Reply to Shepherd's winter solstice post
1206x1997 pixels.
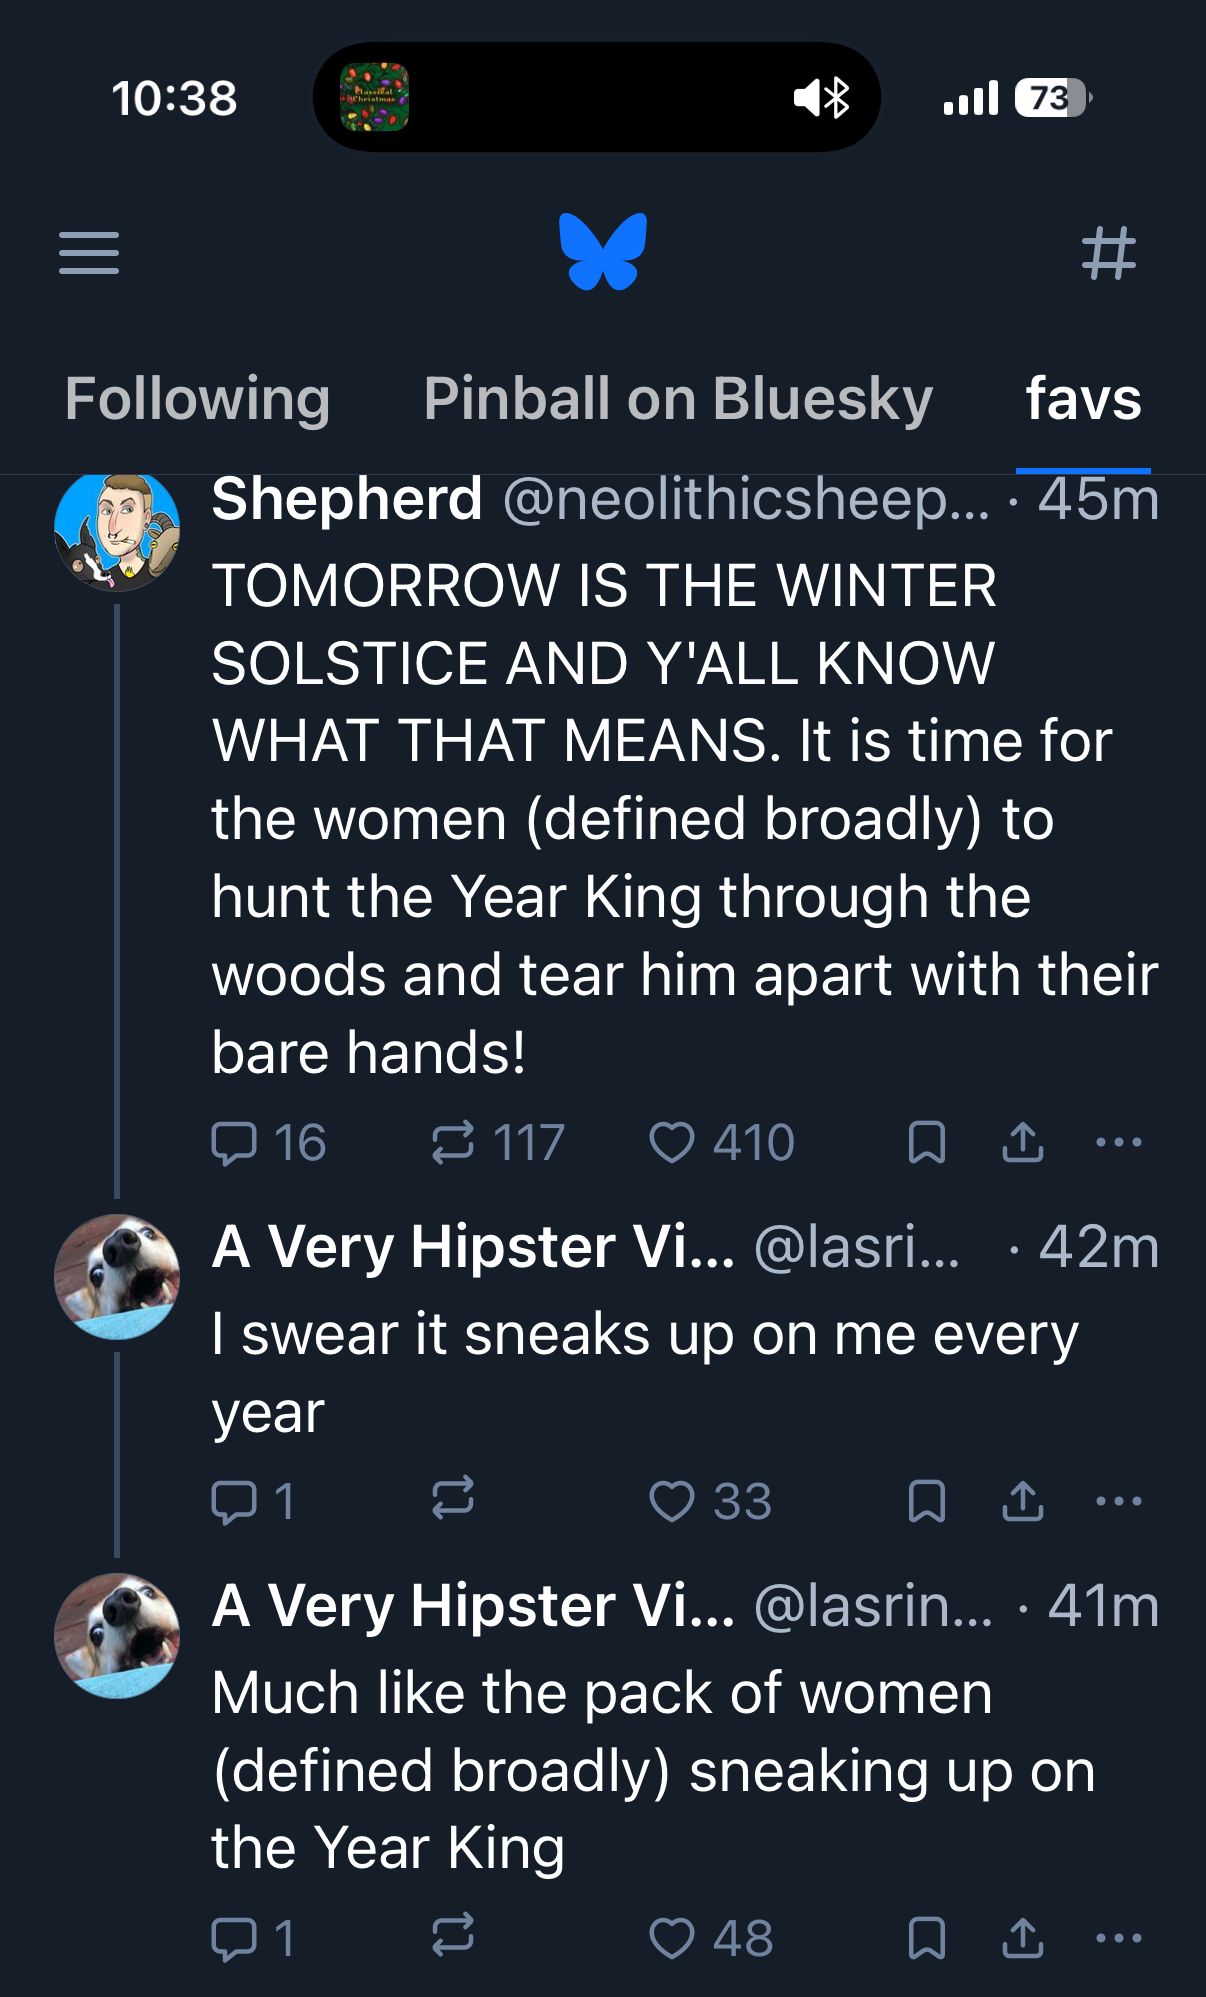pos(235,1143)
